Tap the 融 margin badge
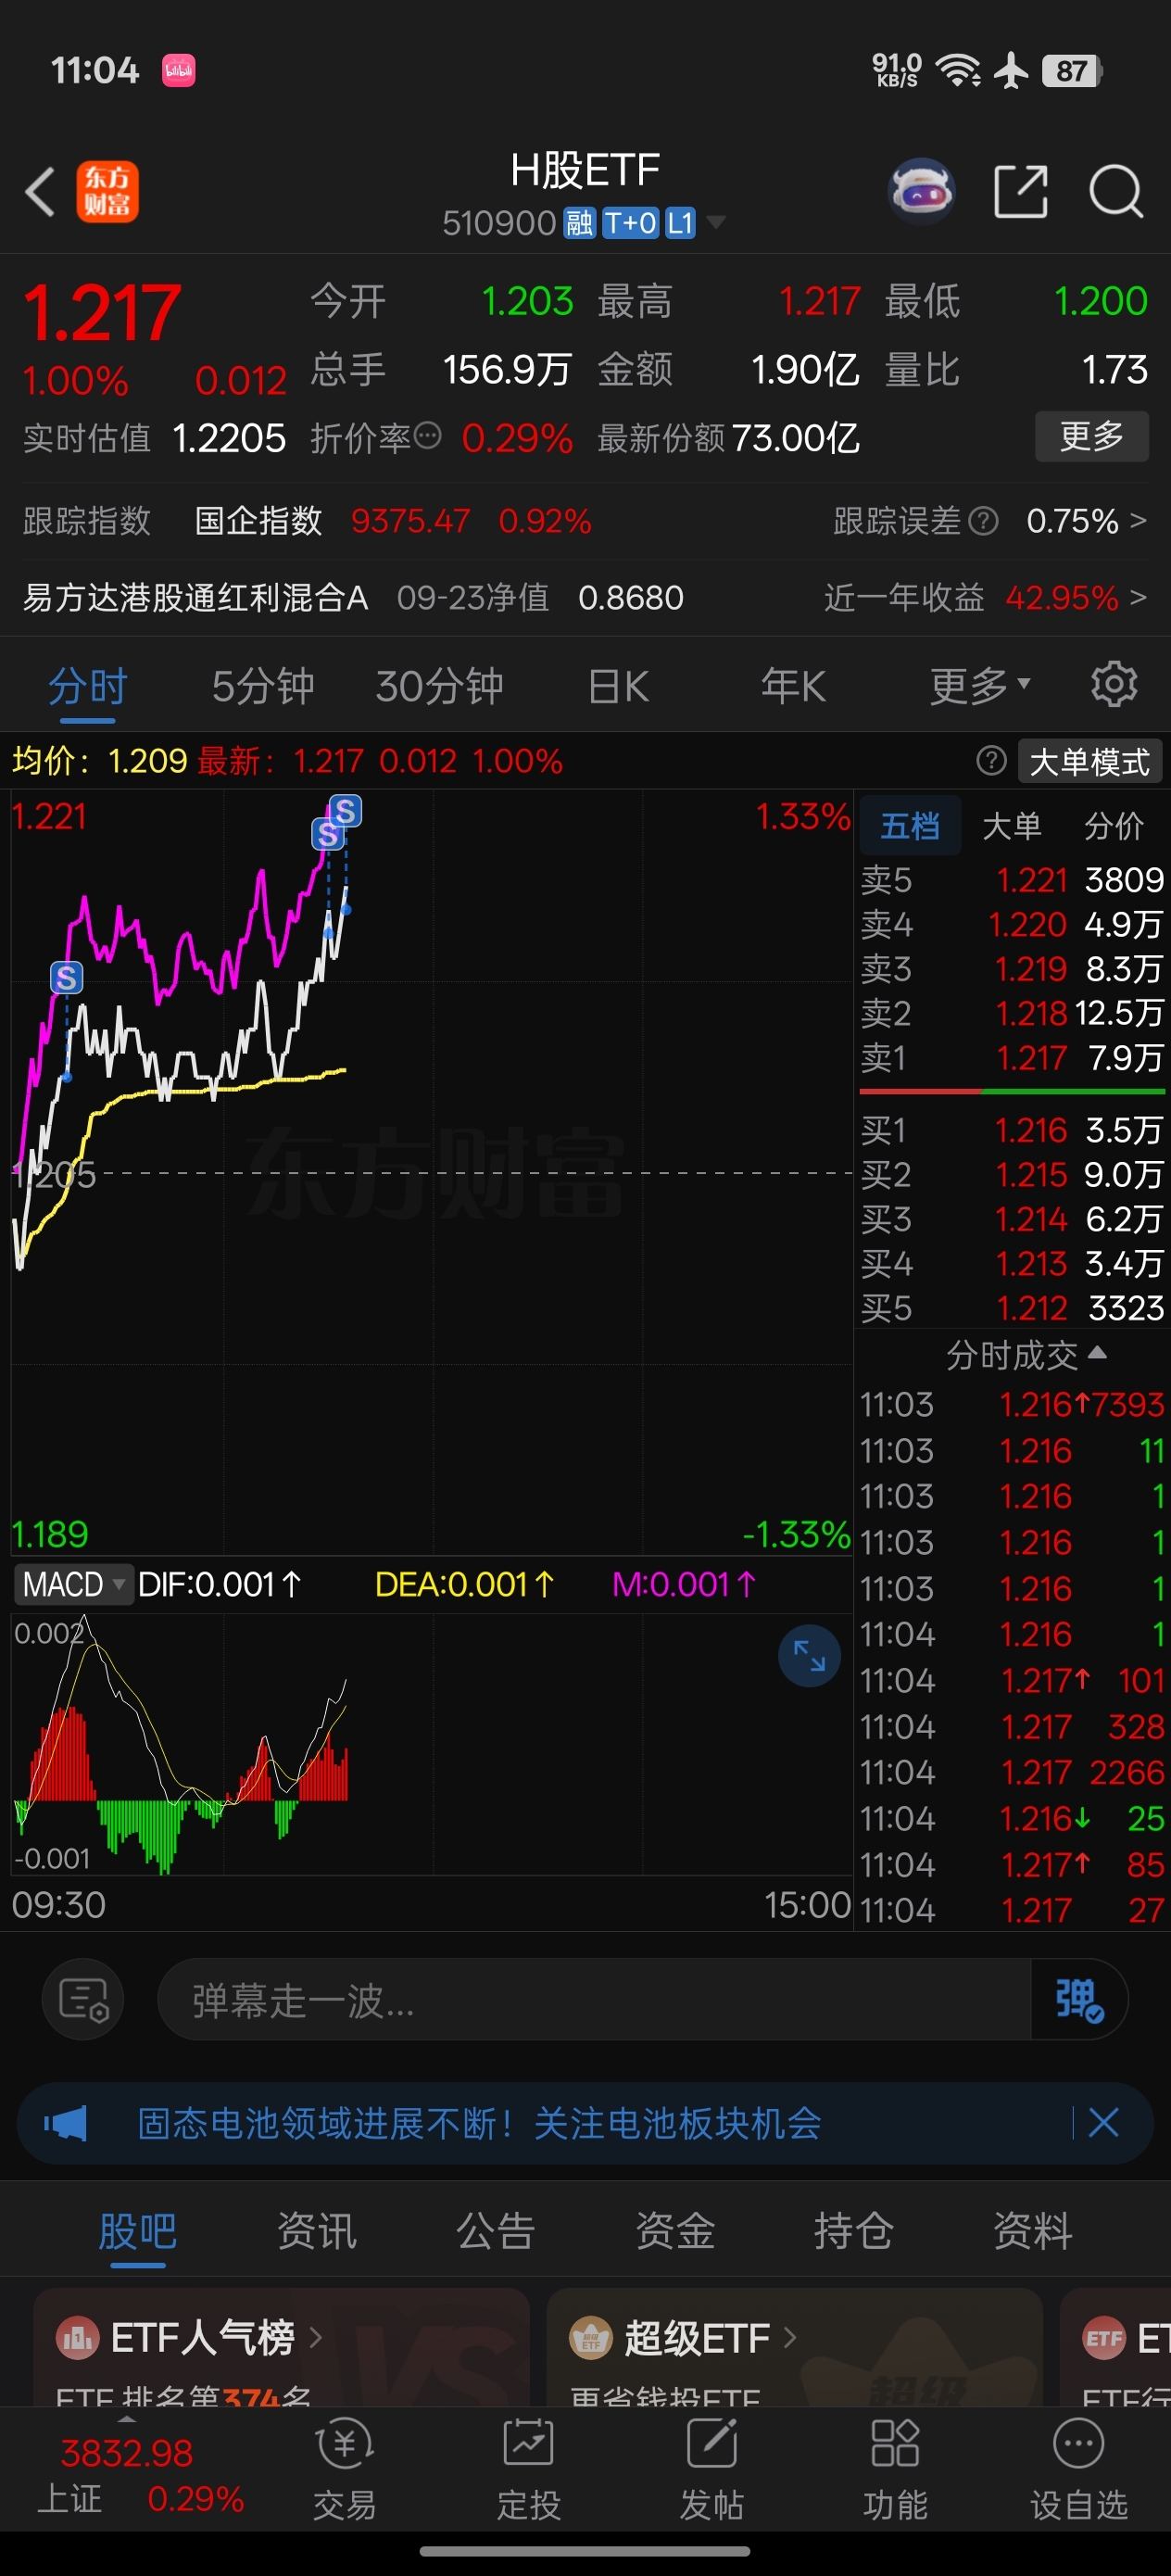This screenshot has width=1171, height=2576. tap(580, 222)
